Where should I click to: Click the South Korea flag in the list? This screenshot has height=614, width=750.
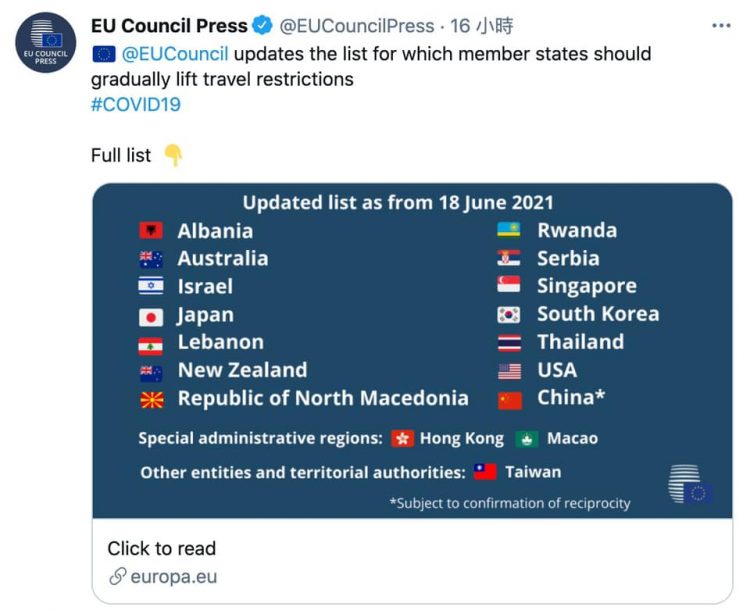[x=508, y=314]
